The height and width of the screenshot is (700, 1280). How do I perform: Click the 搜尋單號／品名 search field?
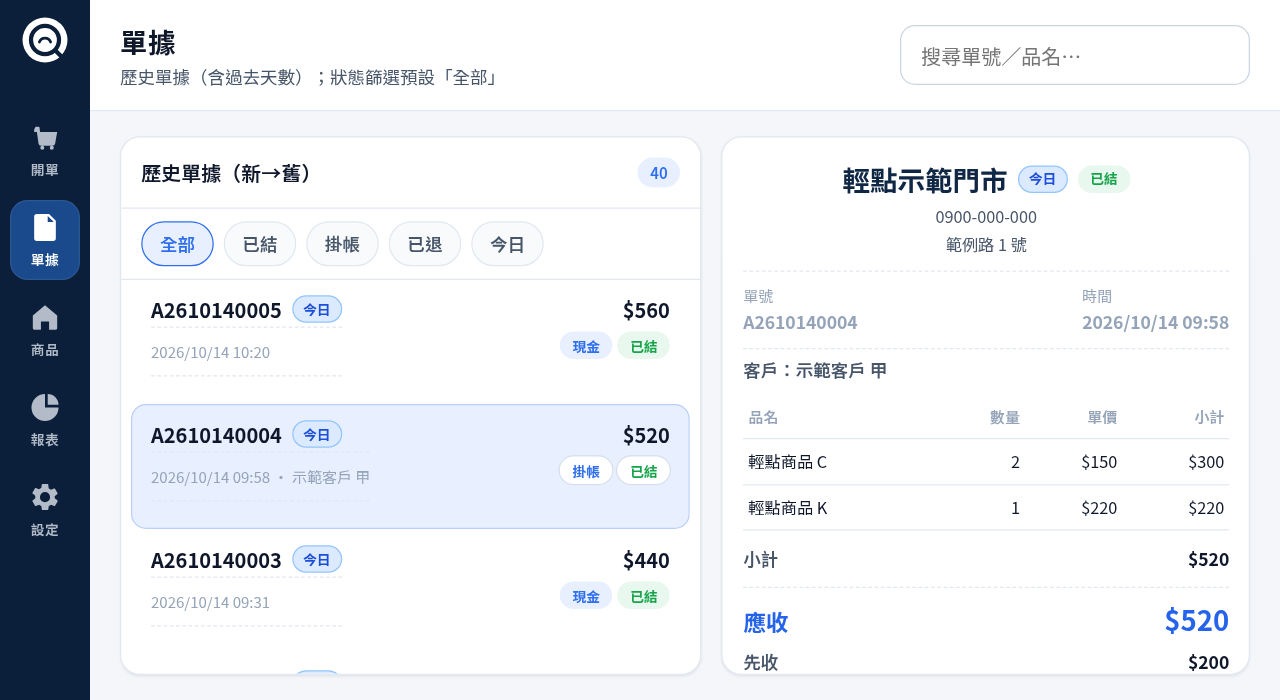(x=1075, y=55)
